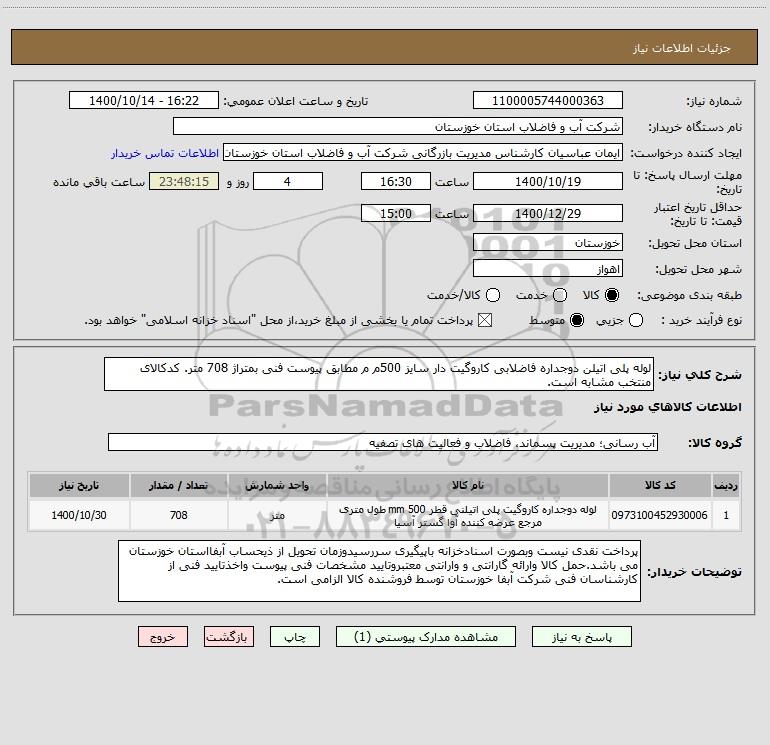
Task: Click the ردیف column header
Action: [x=726, y=485]
